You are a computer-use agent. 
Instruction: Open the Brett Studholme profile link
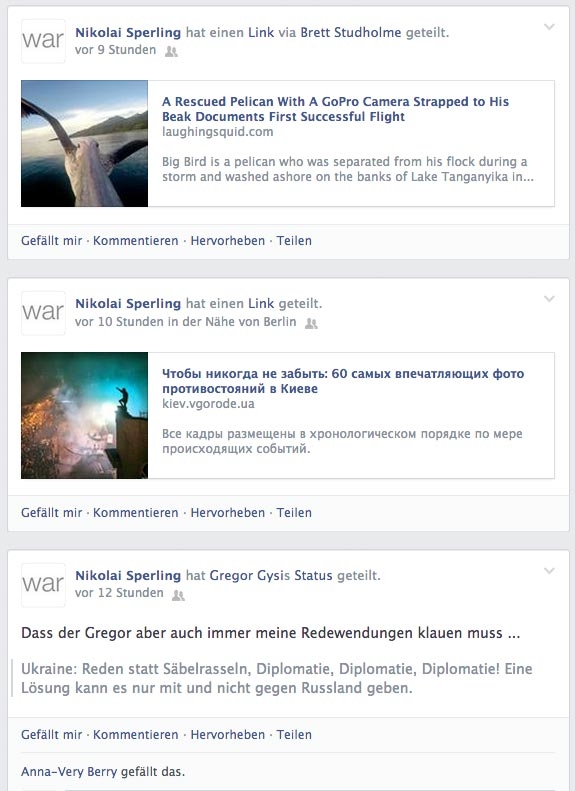(x=351, y=33)
